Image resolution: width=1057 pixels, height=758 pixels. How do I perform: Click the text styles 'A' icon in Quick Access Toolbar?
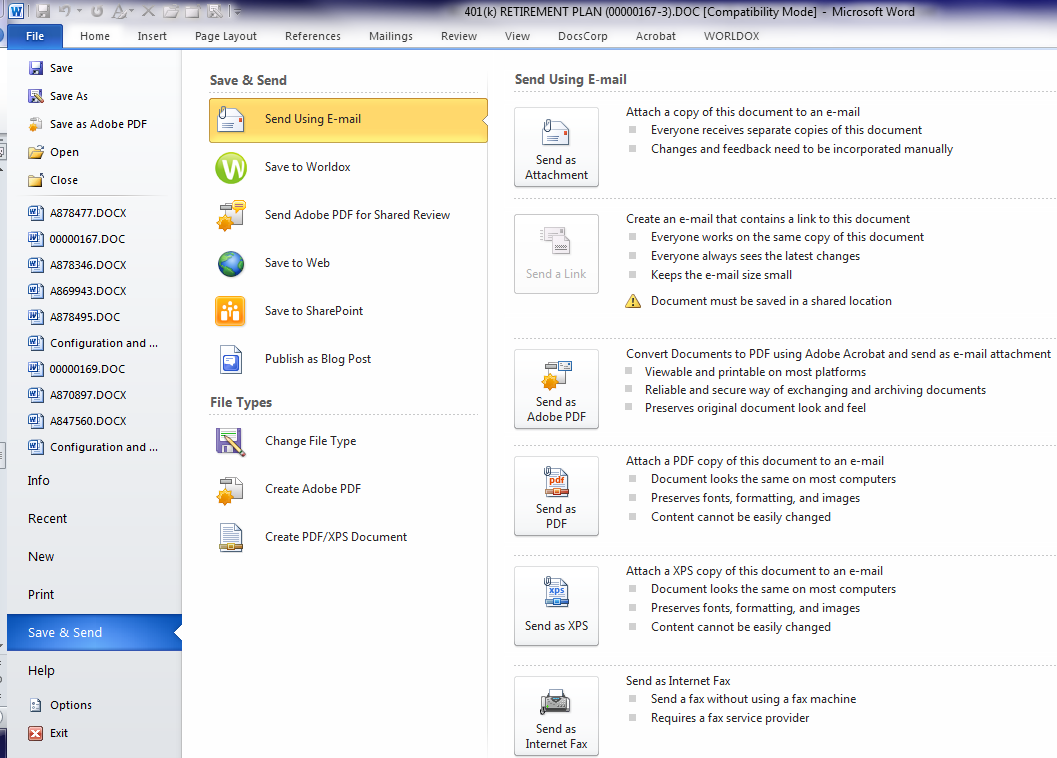[x=120, y=11]
